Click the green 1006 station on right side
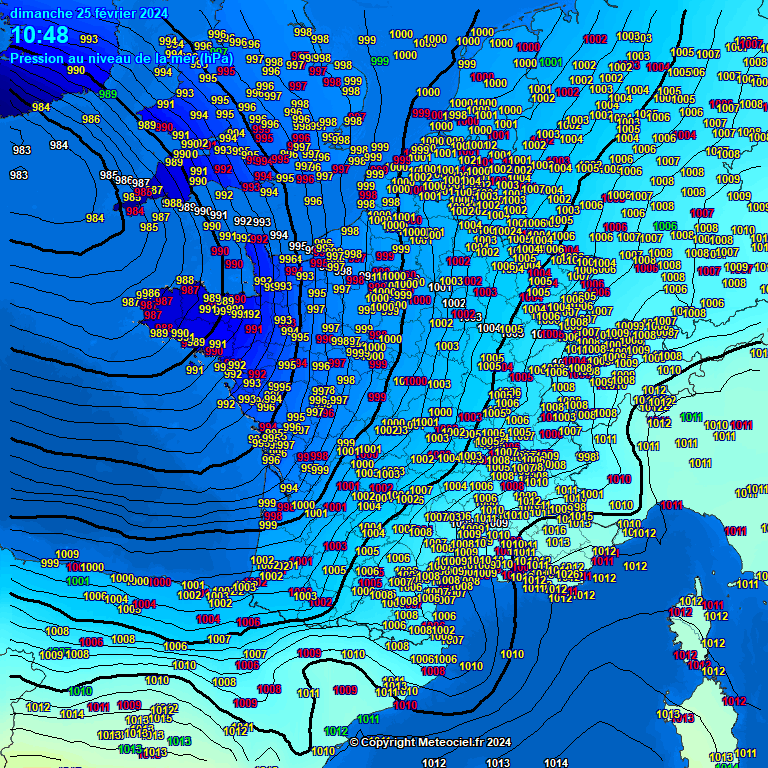768x768 pixels. tap(665, 226)
